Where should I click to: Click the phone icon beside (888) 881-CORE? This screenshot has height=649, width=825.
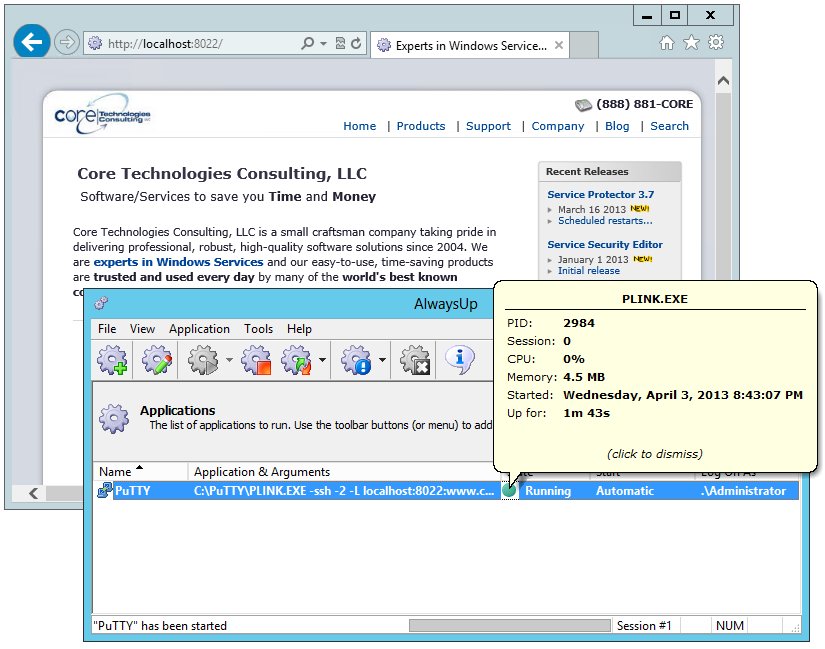(583, 105)
